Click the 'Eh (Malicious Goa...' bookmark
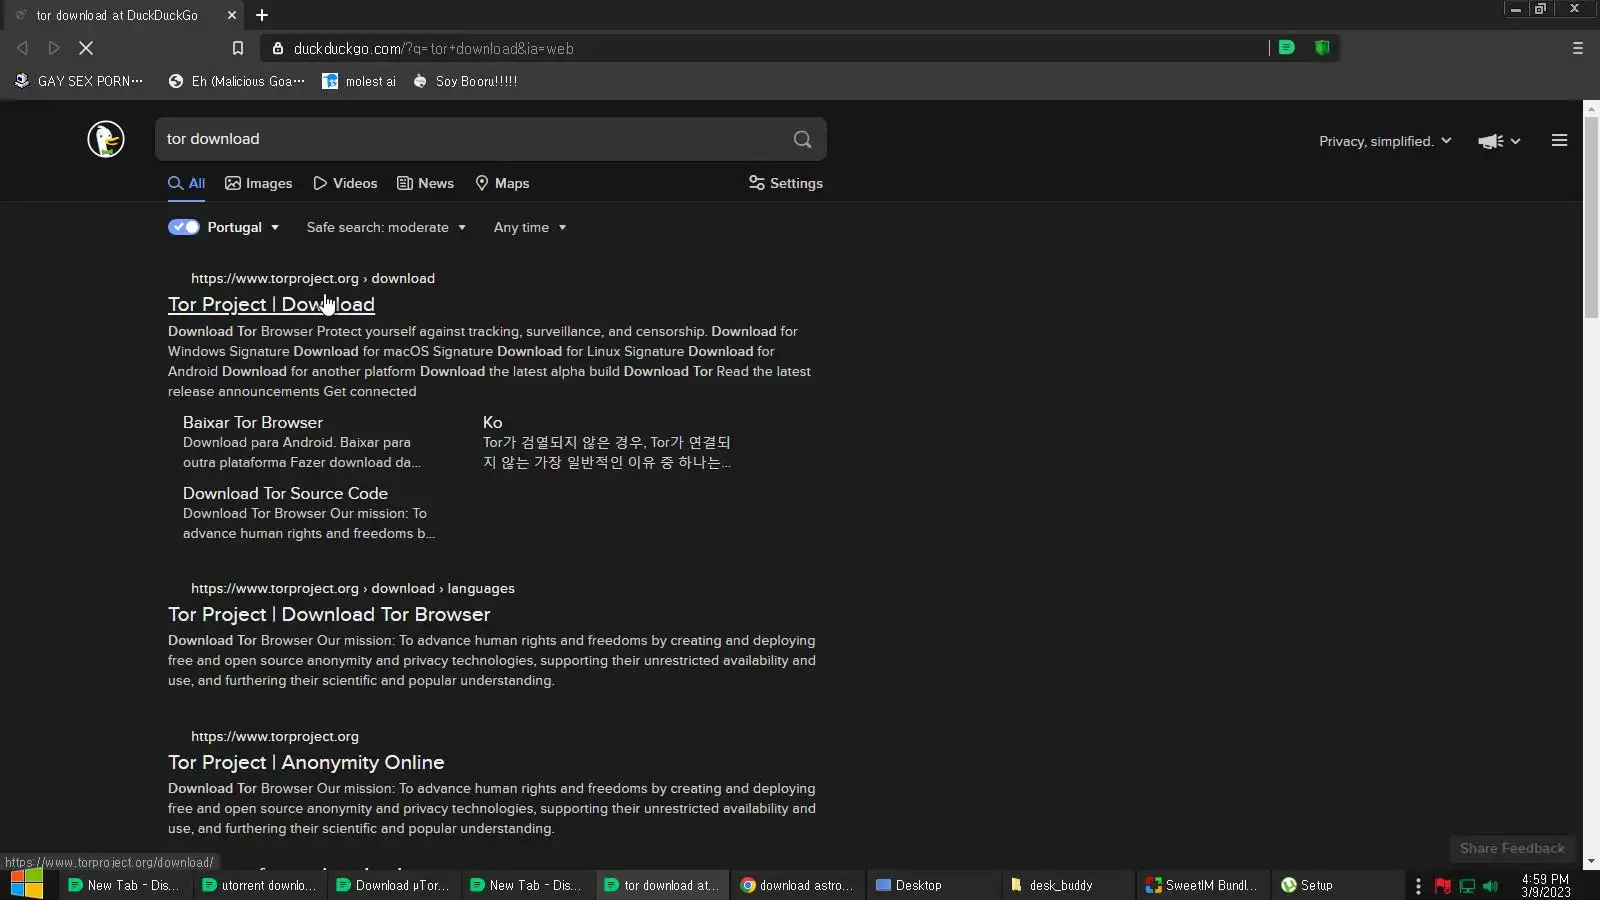Image resolution: width=1600 pixels, height=900 pixels. click(237, 82)
